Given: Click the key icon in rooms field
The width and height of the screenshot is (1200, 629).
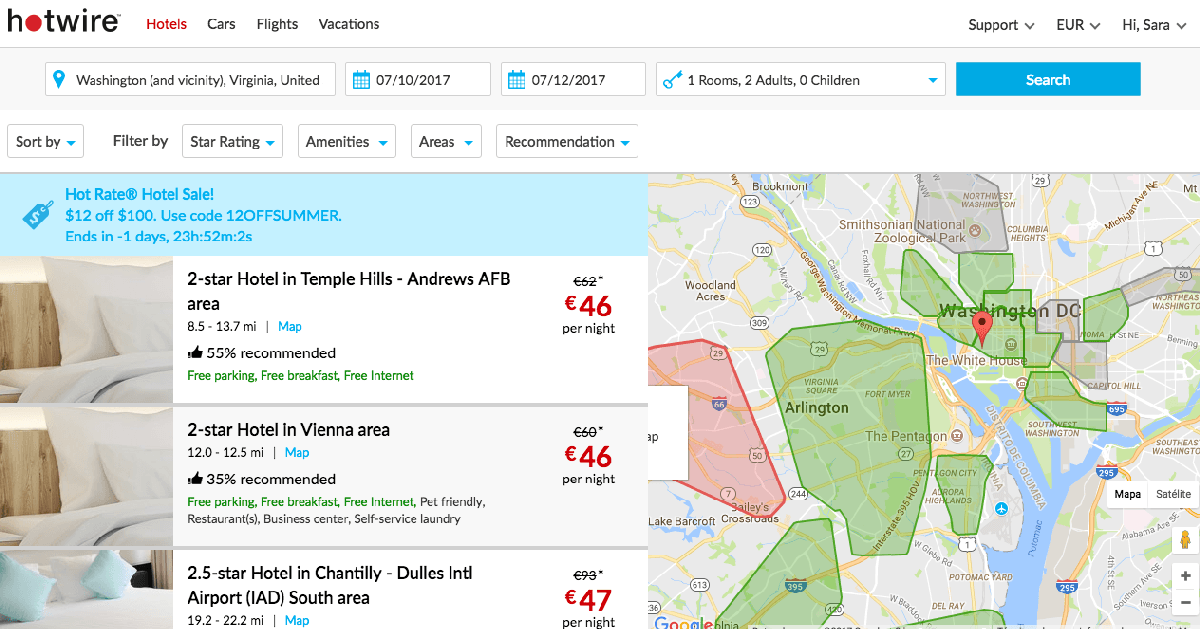Looking at the screenshot, I should [672, 80].
